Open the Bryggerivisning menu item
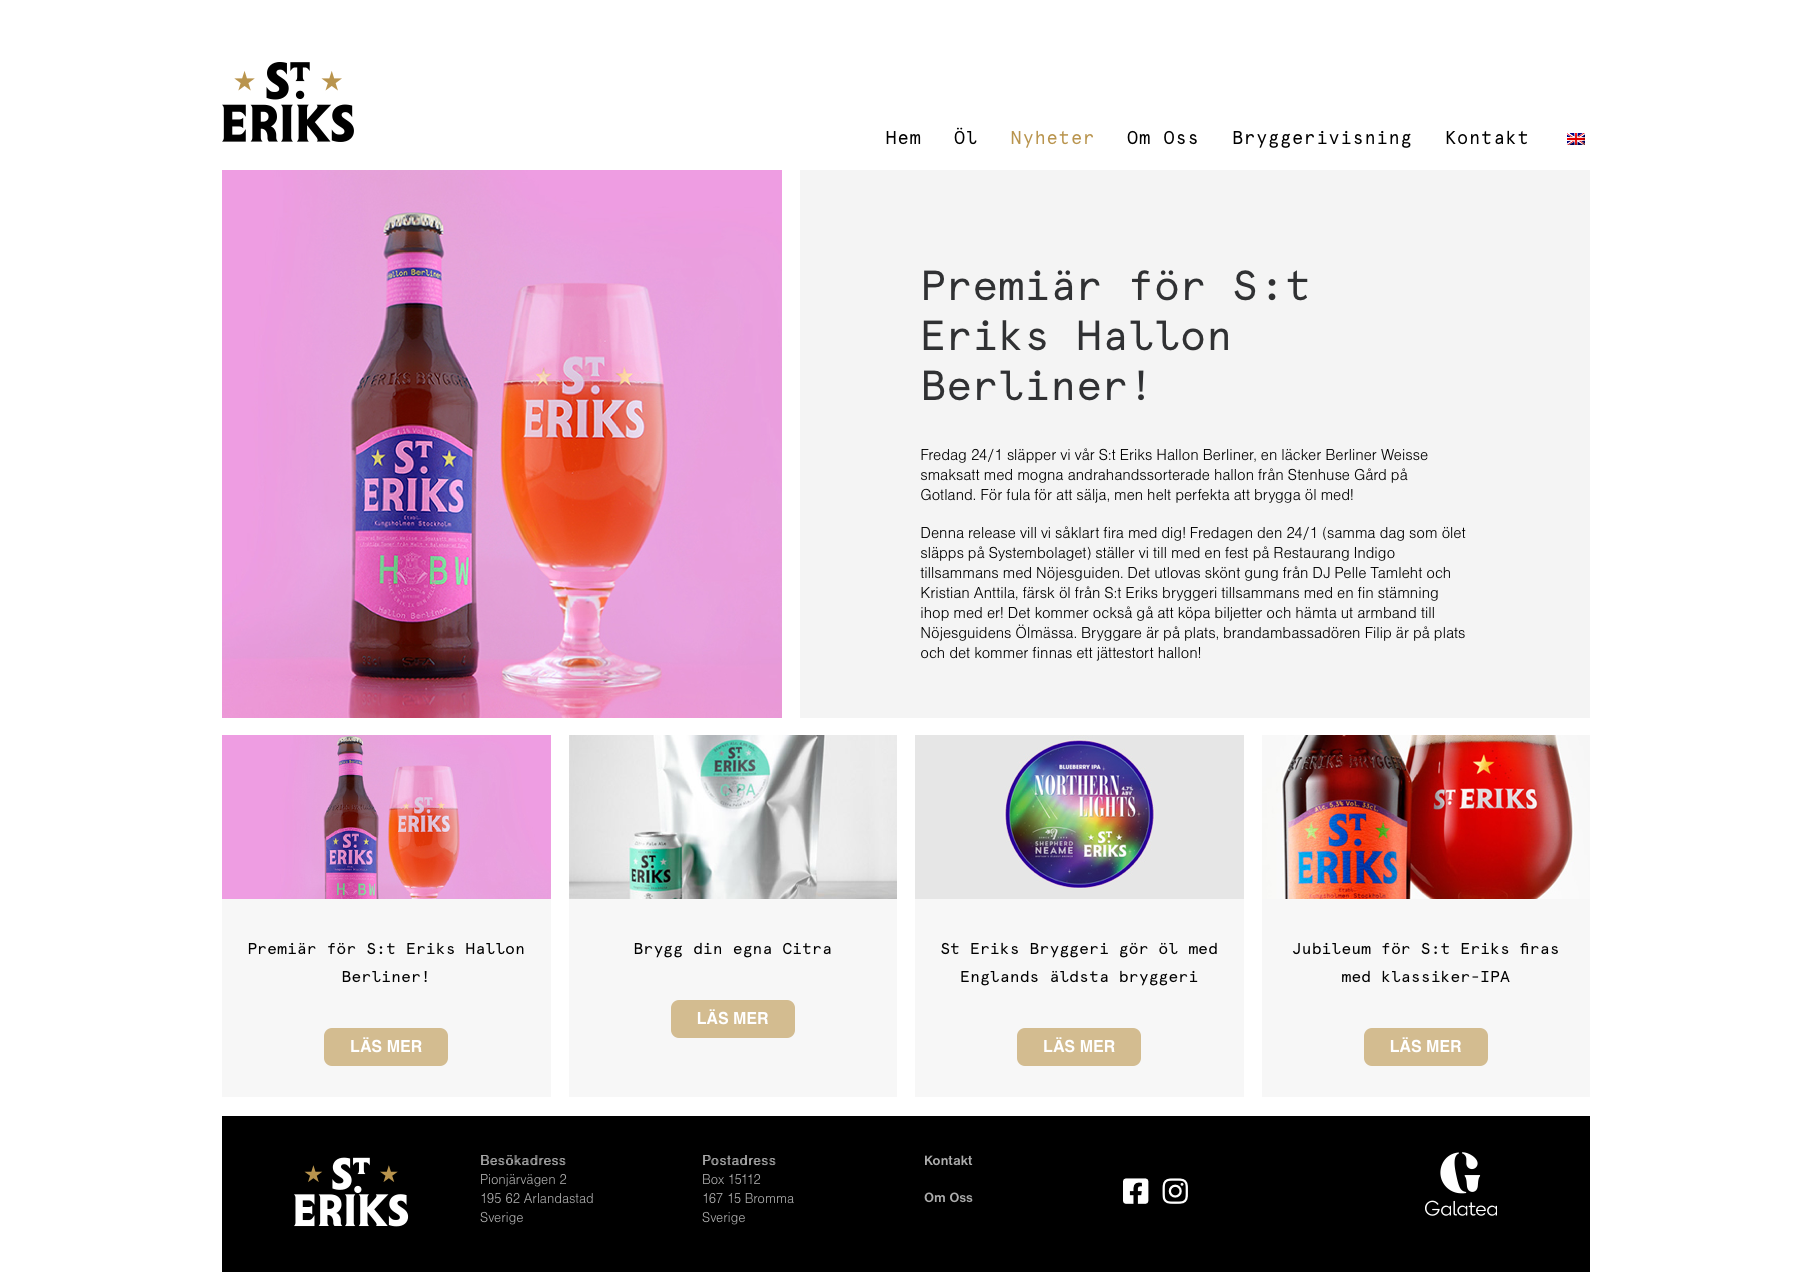The image size is (1812, 1272). coord(1322,138)
